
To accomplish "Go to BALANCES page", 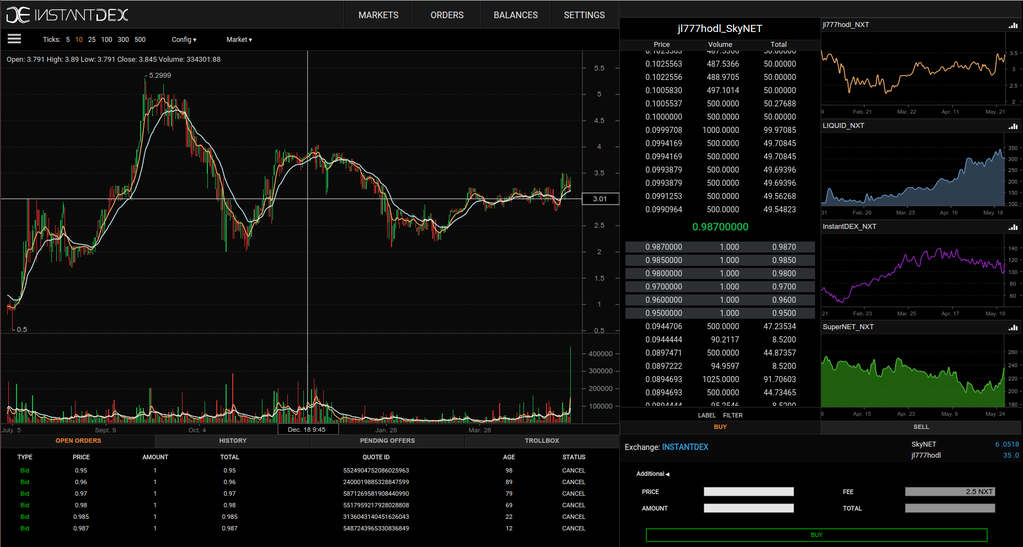I will [515, 15].
